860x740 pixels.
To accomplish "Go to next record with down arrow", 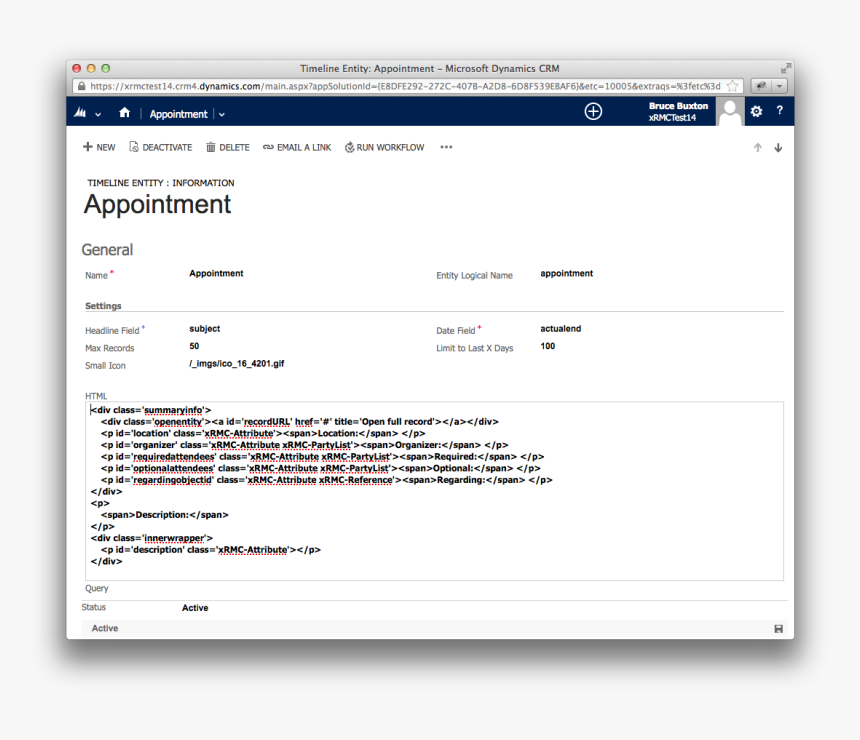I will (x=778, y=148).
